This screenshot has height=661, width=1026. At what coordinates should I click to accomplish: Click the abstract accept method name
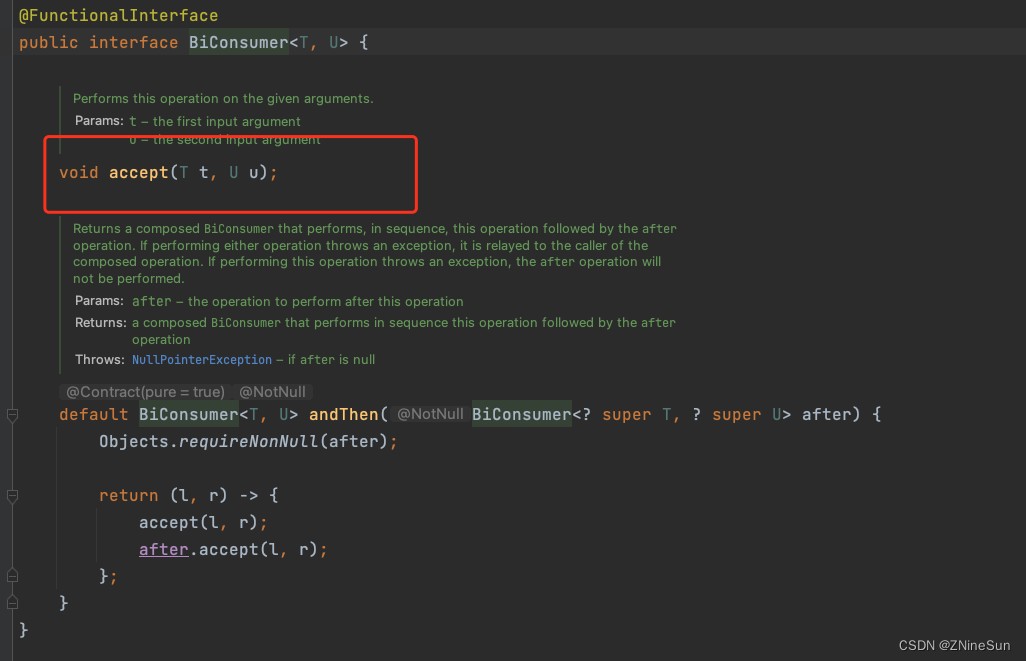pyautogui.click(x=139, y=172)
